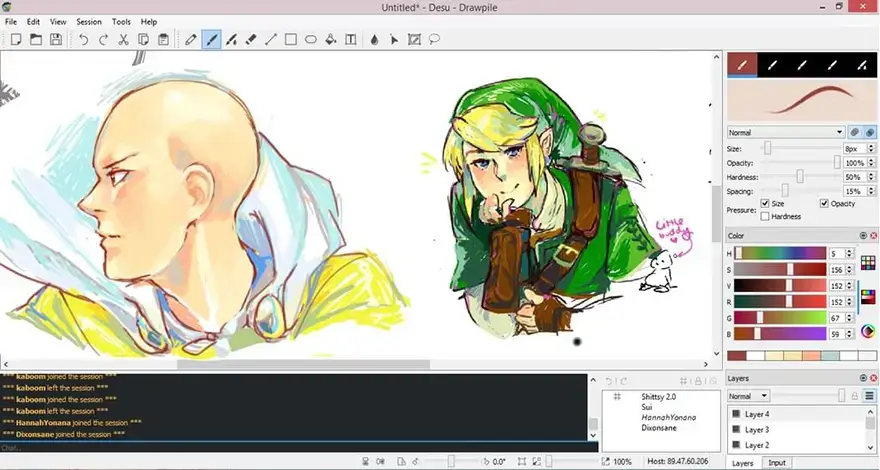Select user HannahYonana in the list
This screenshot has width=880, height=470.
pos(668,417)
